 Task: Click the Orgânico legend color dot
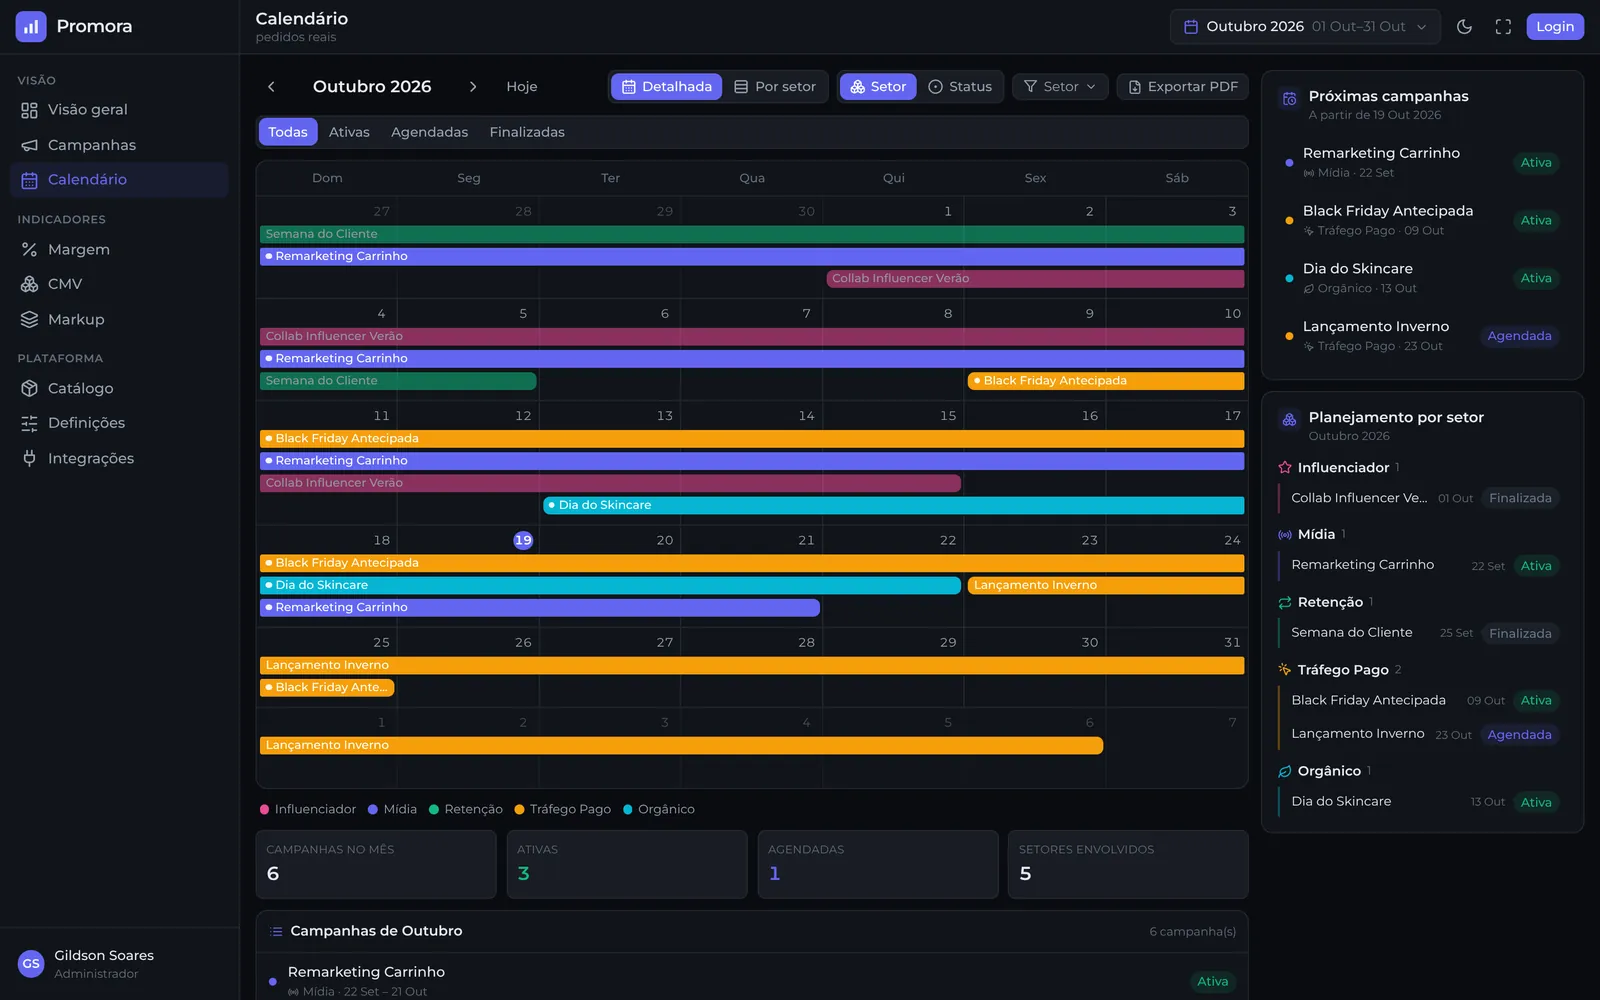click(x=628, y=810)
